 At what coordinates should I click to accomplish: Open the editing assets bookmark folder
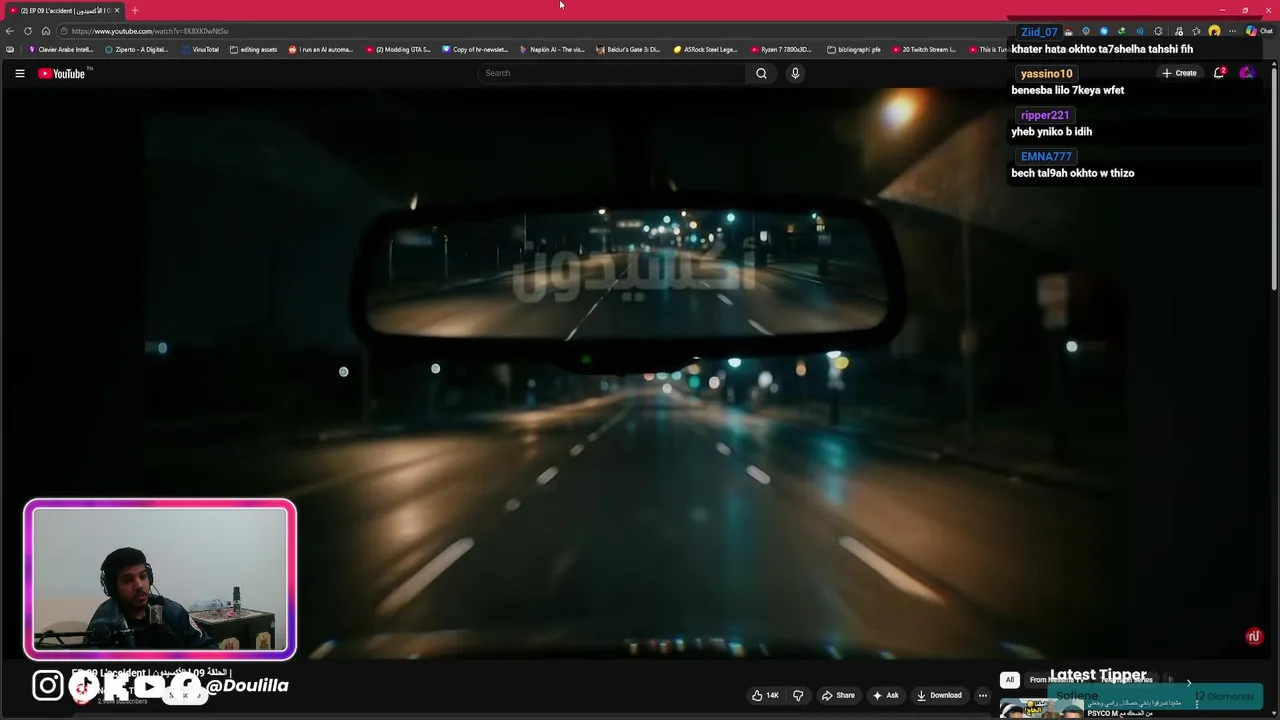tap(254, 49)
